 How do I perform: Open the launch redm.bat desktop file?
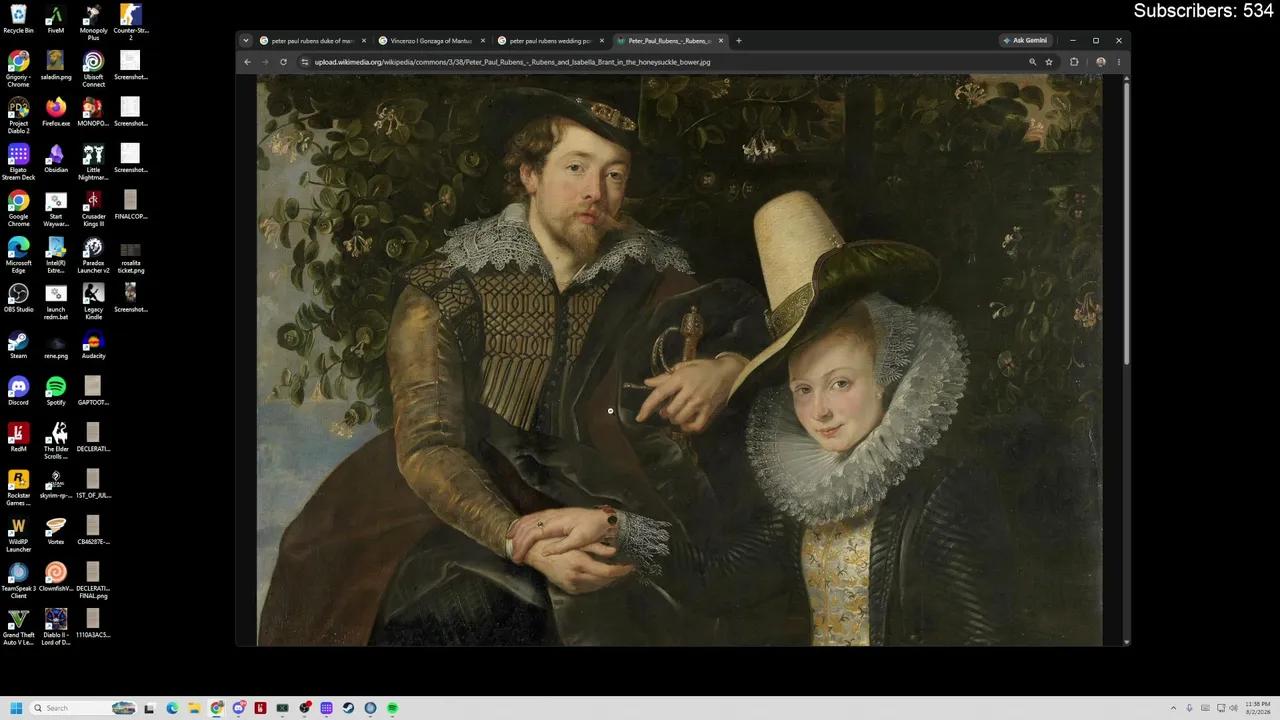coord(56,301)
